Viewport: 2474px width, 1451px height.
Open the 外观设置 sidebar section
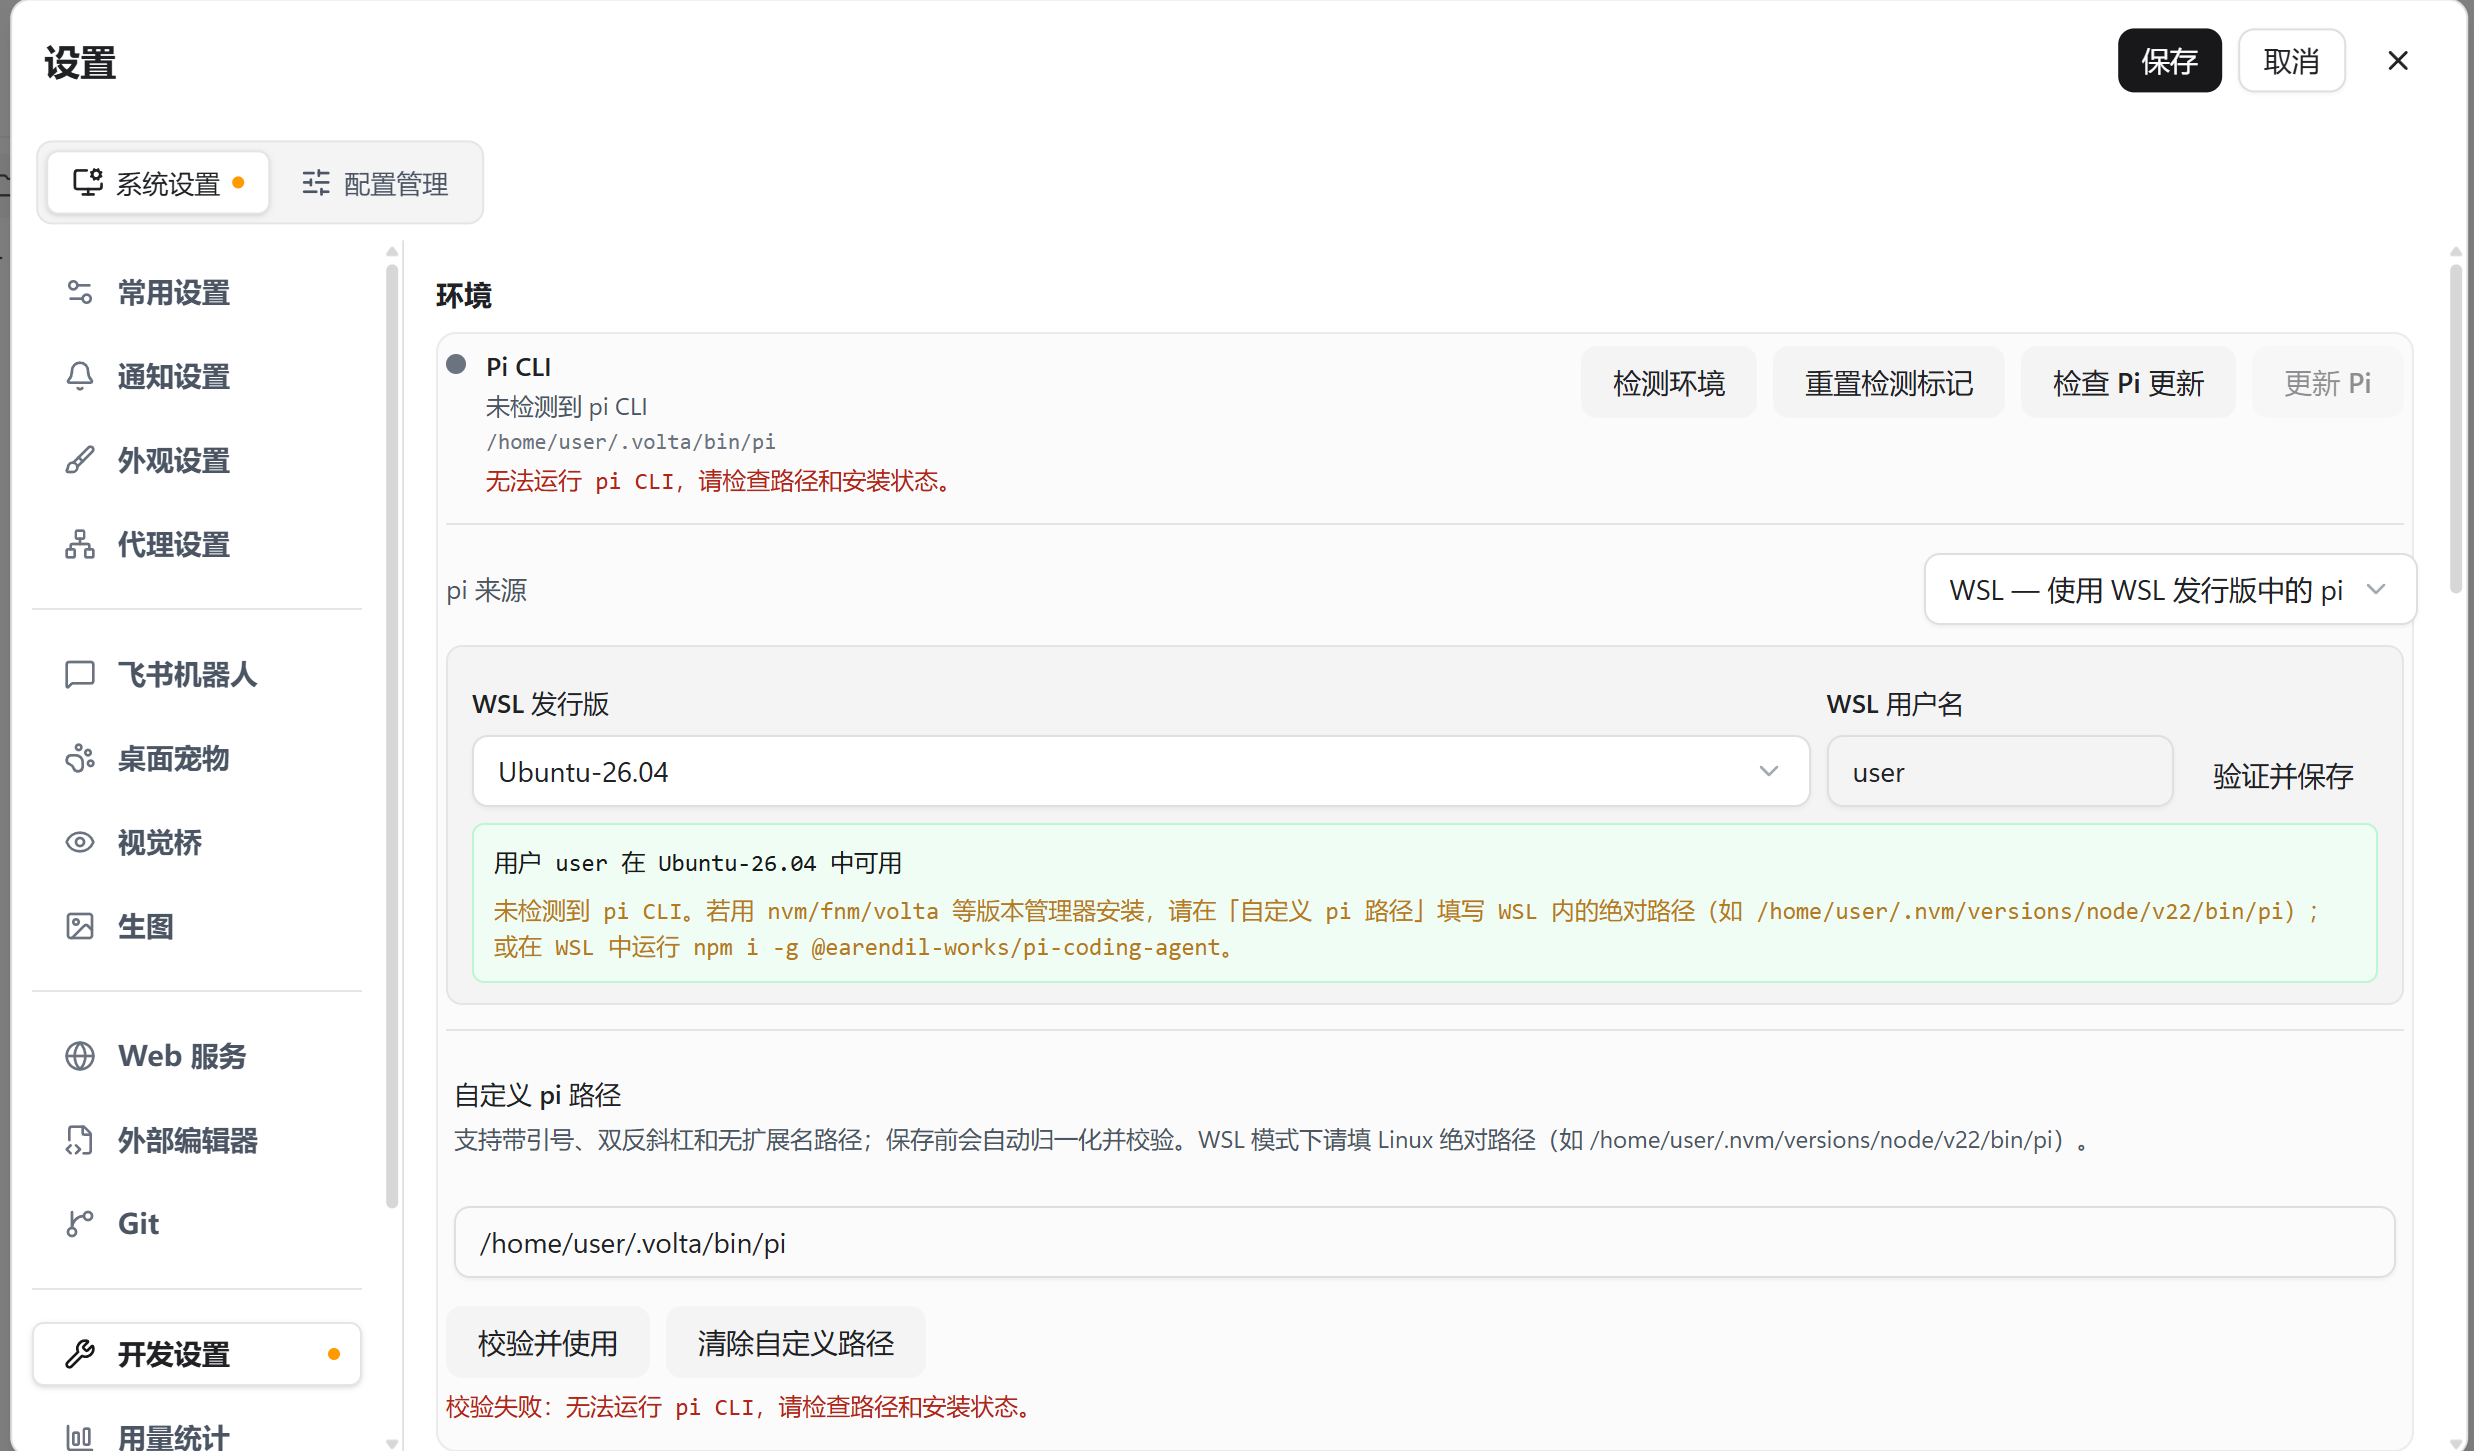coord(197,461)
